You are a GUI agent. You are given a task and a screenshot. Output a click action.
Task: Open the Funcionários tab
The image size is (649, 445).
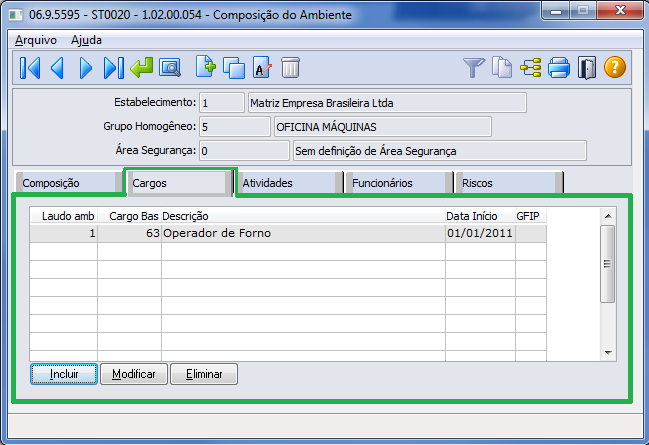tap(399, 183)
